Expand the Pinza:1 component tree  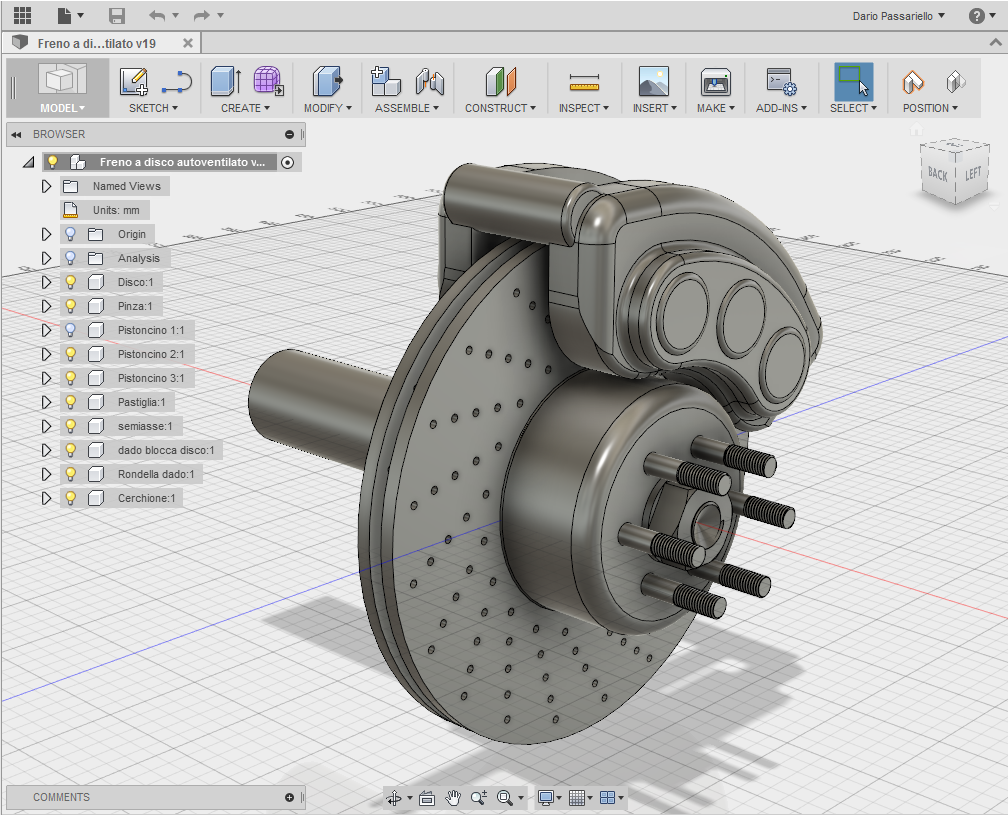click(x=46, y=306)
